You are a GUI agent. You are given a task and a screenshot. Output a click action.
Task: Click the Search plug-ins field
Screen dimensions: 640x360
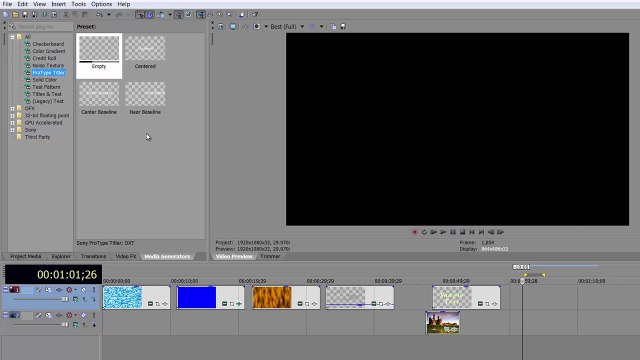click(41, 27)
